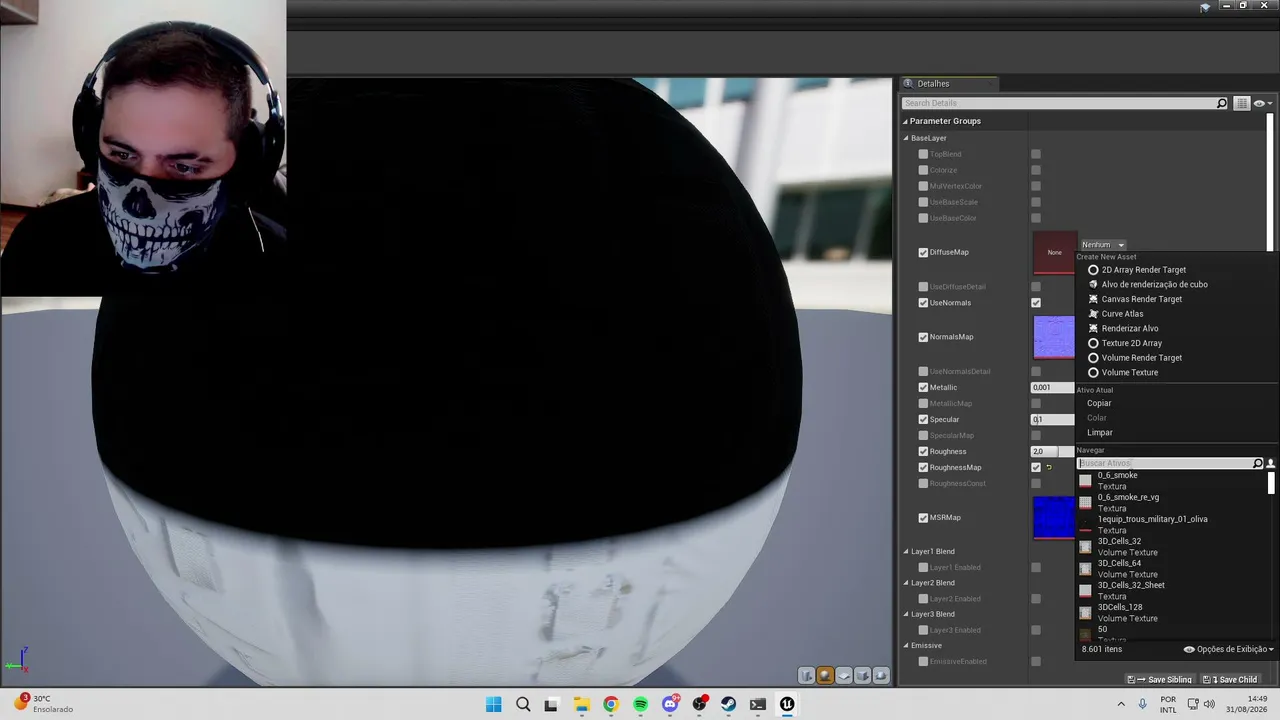Choose Volume Texture option
The image size is (1280, 720).
pos(1129,373)
